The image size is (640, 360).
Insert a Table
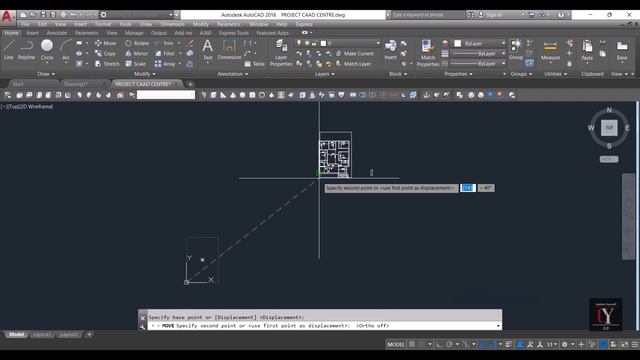pos(255,64)
